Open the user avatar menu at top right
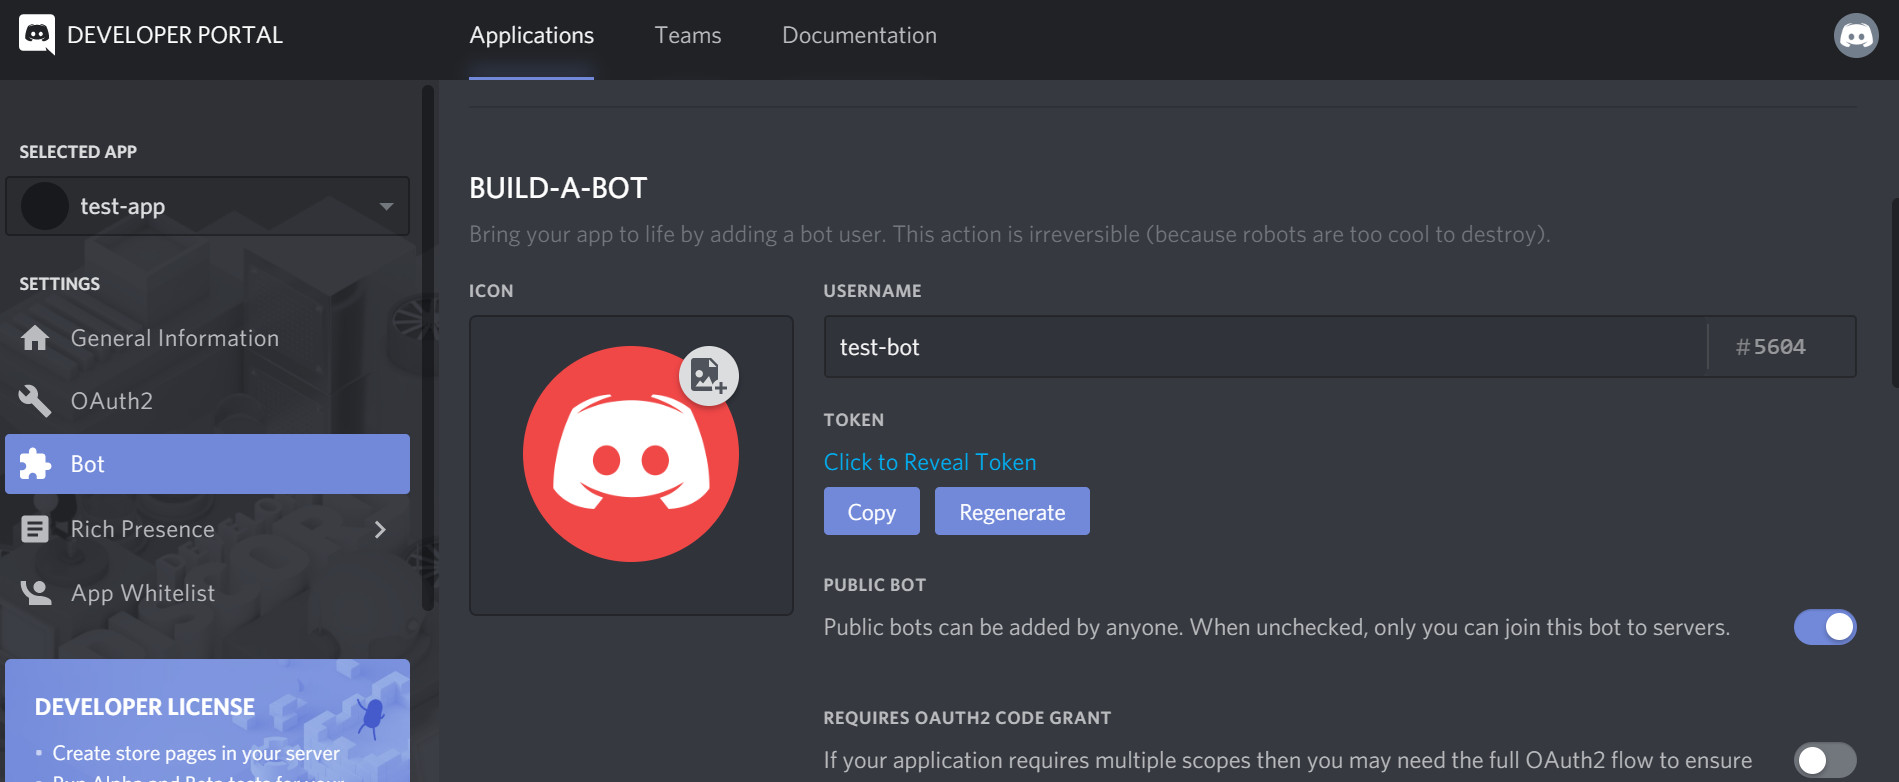Image resolution: width=1899 pixels, height=782 pixels. [1856, 36]
